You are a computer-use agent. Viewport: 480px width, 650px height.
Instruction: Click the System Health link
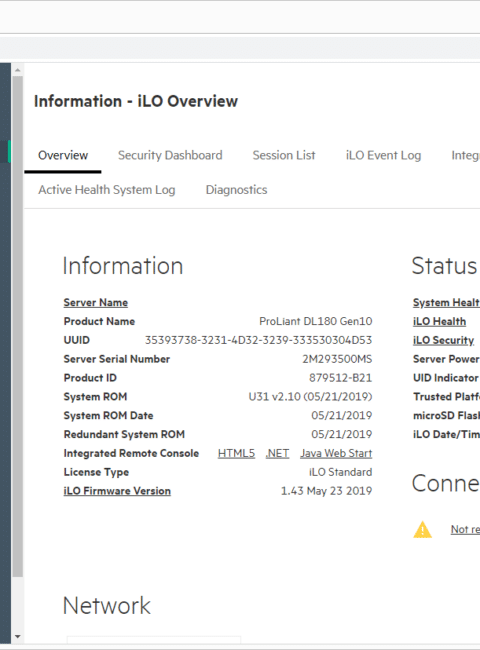pos(446,303)
